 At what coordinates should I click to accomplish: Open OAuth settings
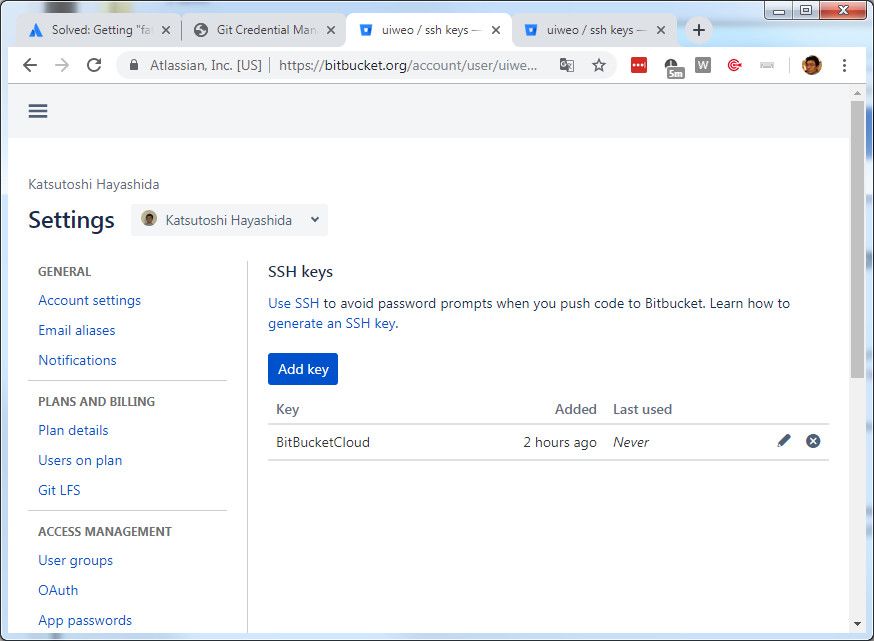pos(58,590)
